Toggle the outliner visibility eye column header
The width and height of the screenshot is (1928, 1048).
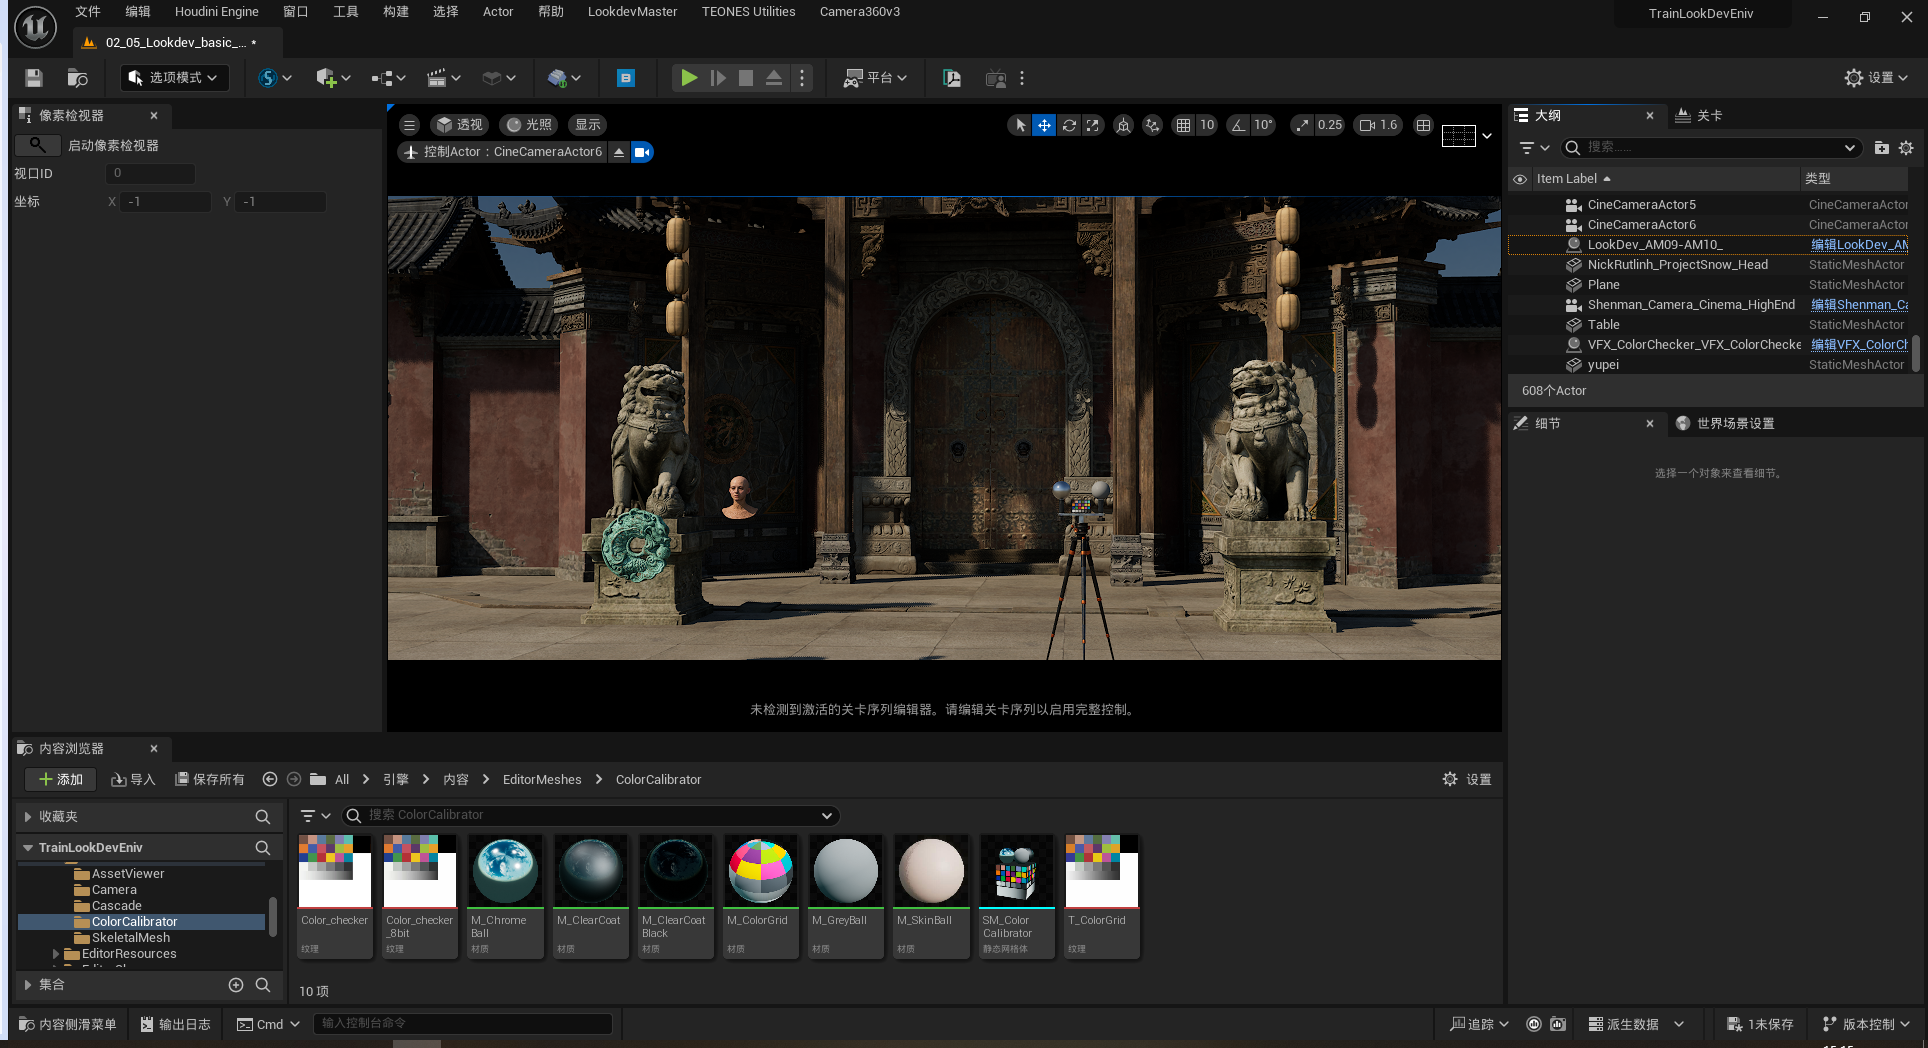1520,179
